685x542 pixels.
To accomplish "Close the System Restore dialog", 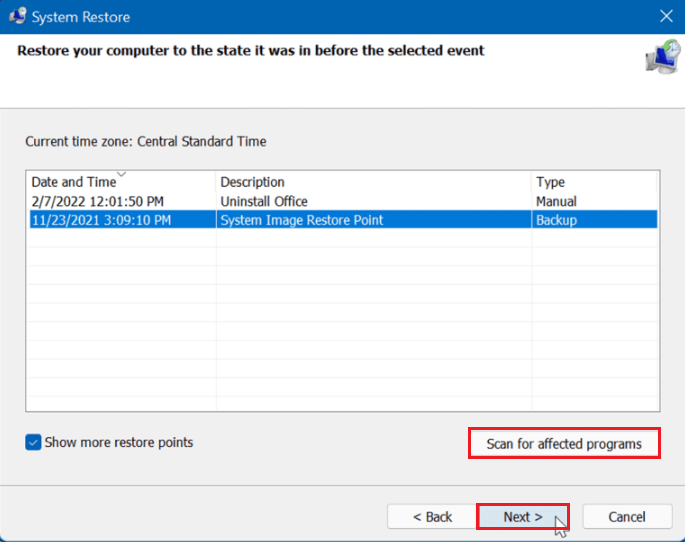I will click(666, 16).
